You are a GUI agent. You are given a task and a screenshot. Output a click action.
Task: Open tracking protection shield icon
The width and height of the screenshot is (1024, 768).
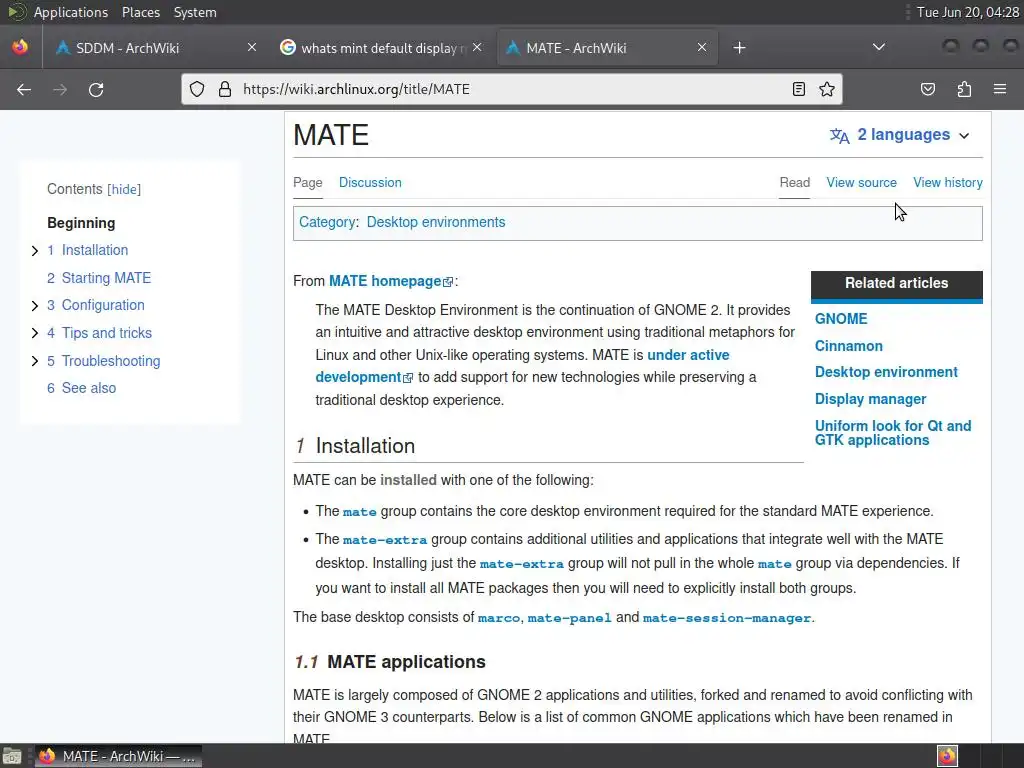(x=197, y=89)
